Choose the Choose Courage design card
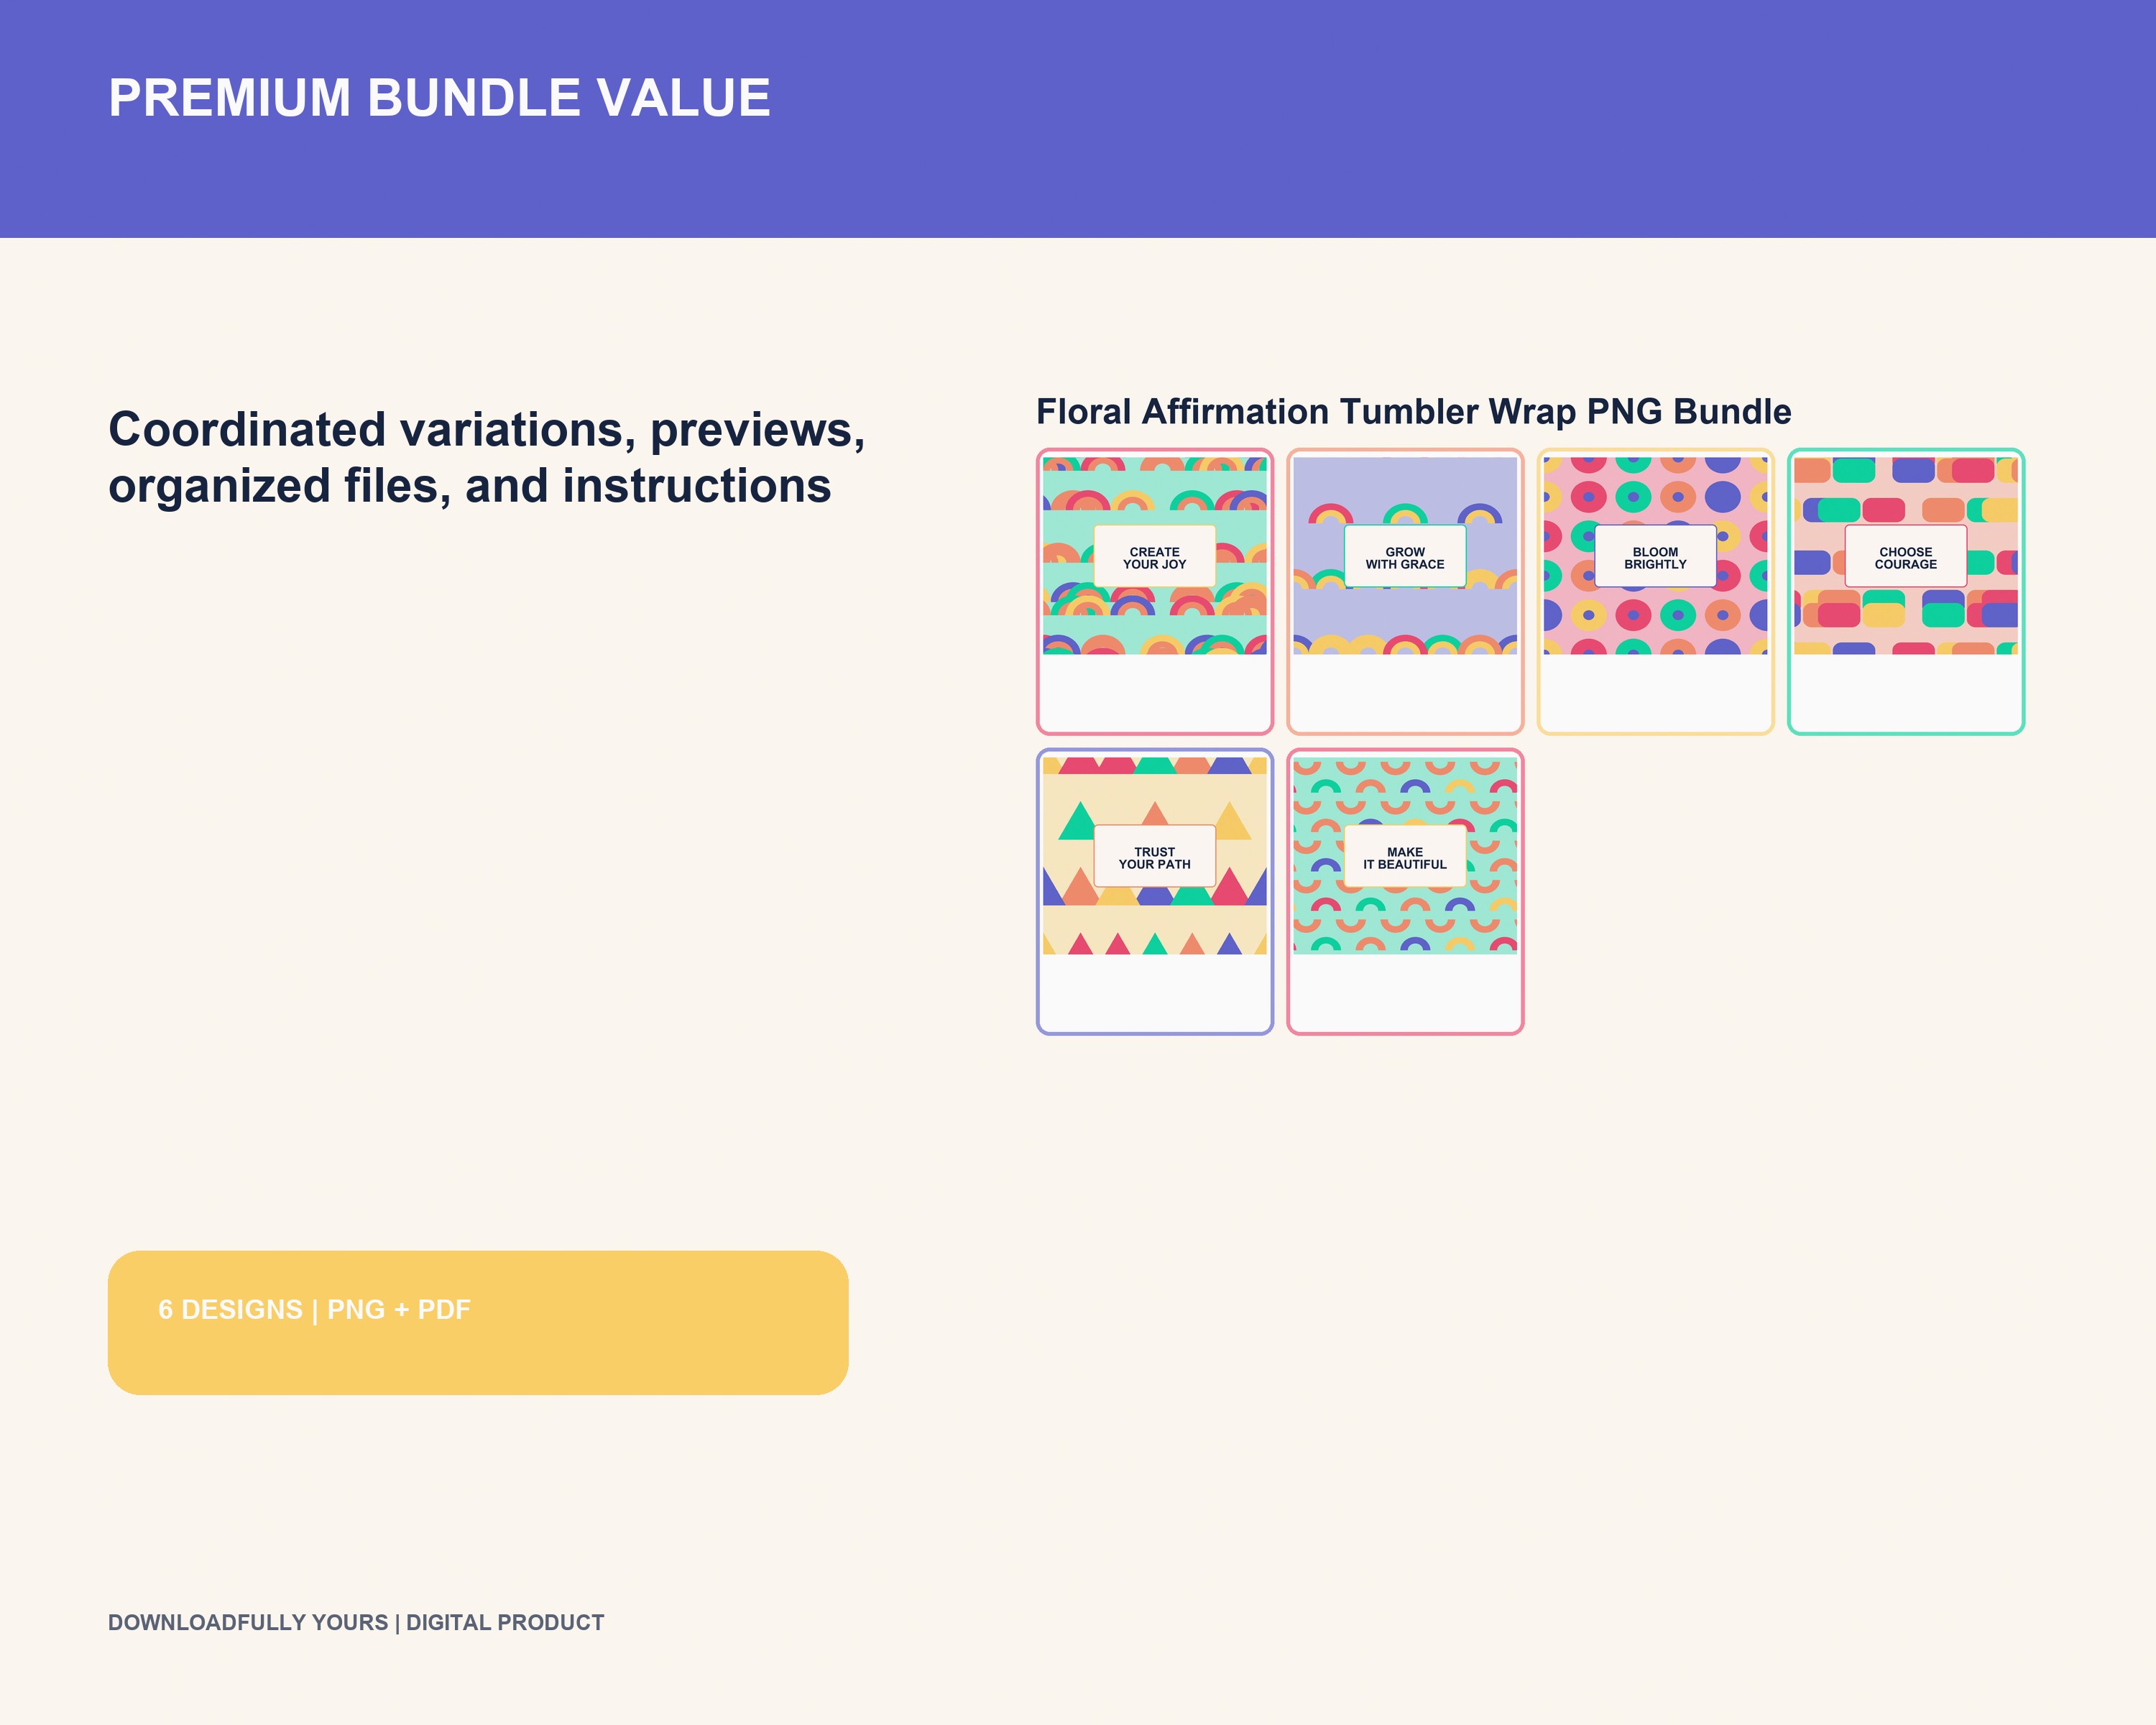Viewport: 2156px width, 1725px height. tap(1906, 591)
